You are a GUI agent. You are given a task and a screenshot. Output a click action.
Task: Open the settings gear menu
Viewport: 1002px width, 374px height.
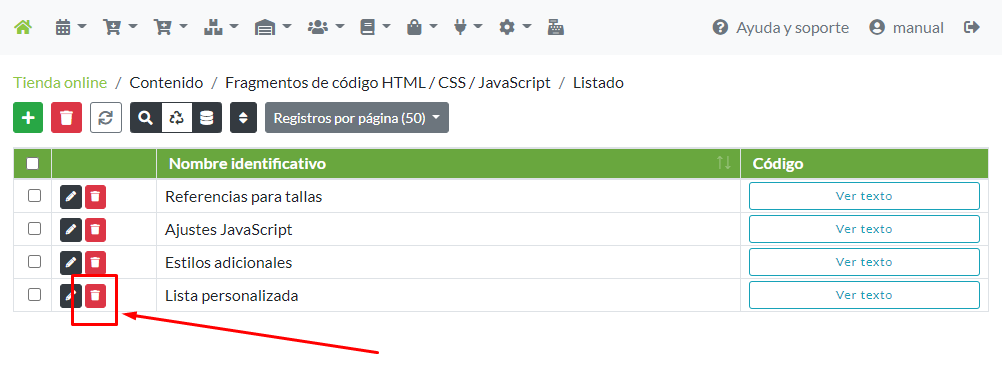coord(515,27)
